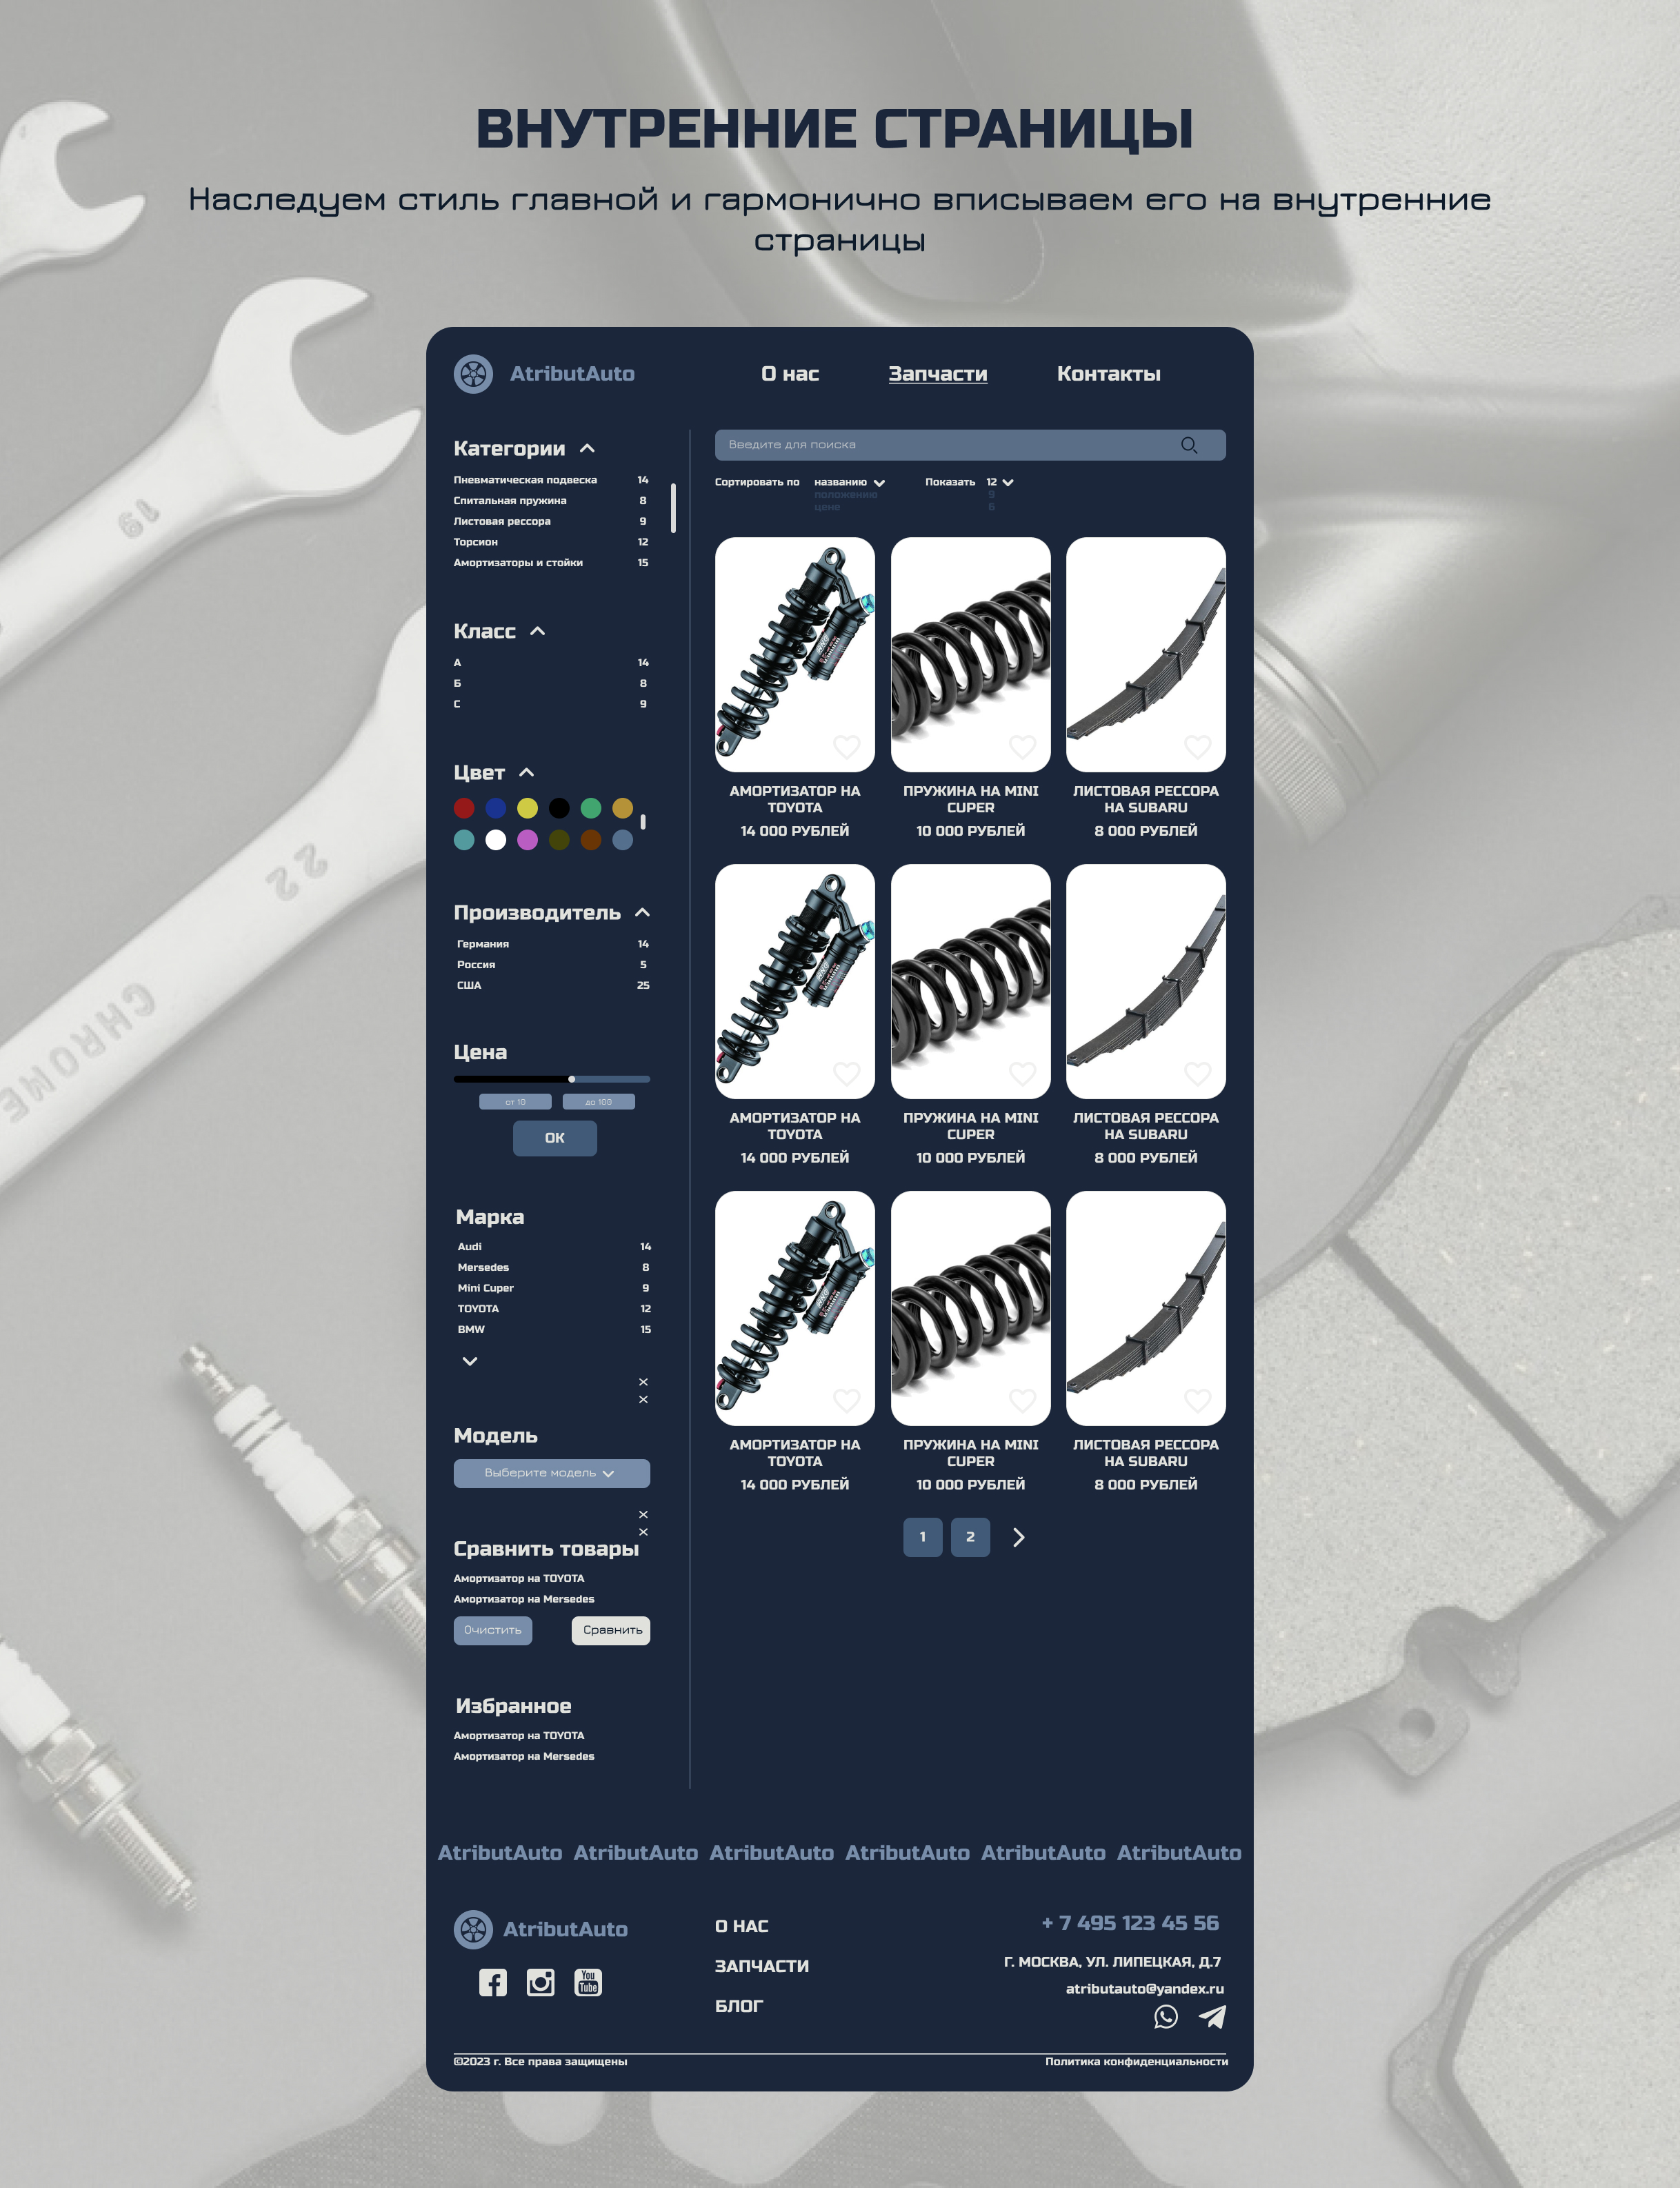Open the Instagram icon in footer

click(540, 1982)
